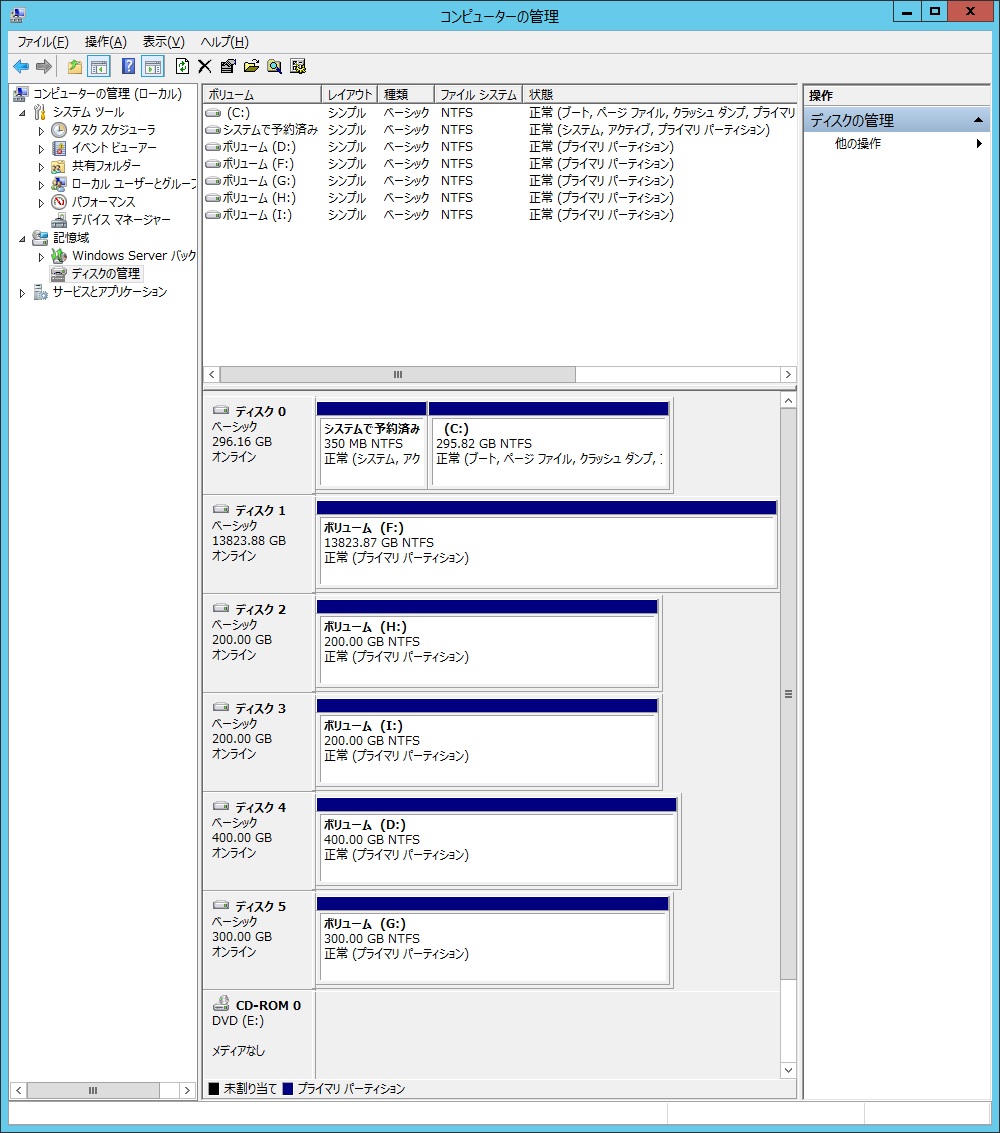The height and width of the screenshot is (1133, 1000).
Task: Open the 表示(V) menu
Action: 163,42
